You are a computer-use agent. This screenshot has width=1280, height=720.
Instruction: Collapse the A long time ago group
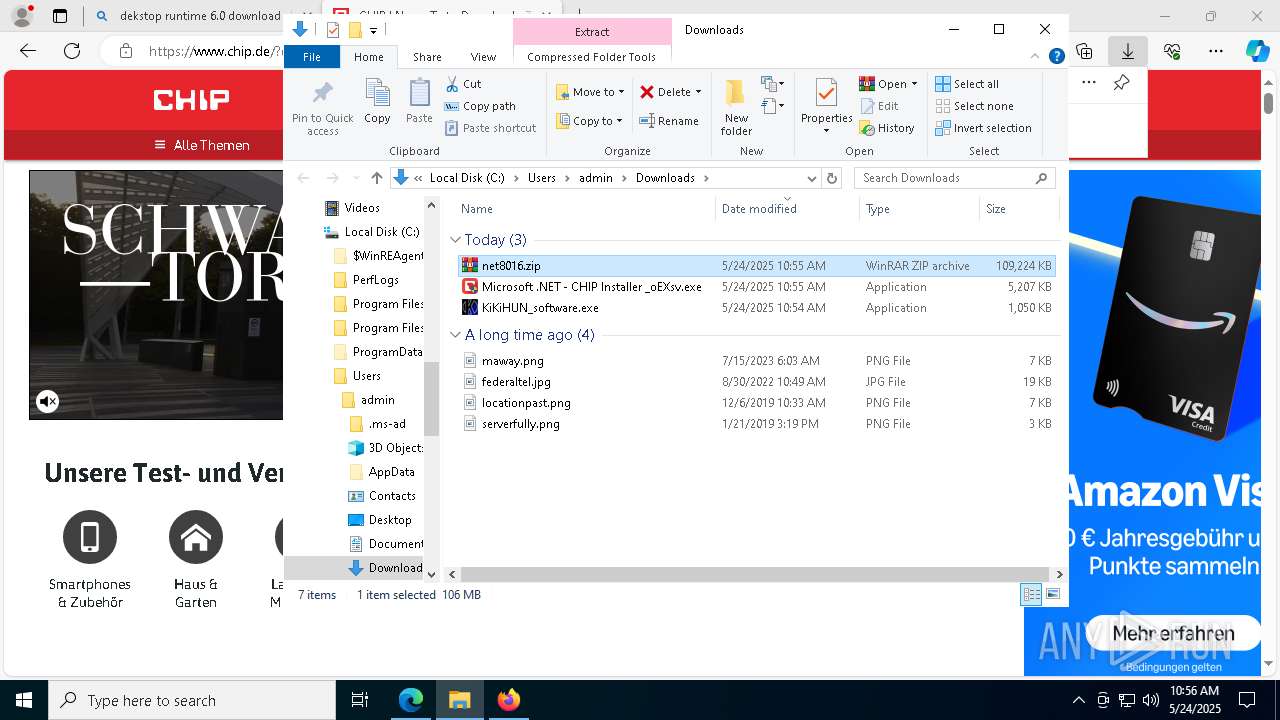tap(455, 335)
